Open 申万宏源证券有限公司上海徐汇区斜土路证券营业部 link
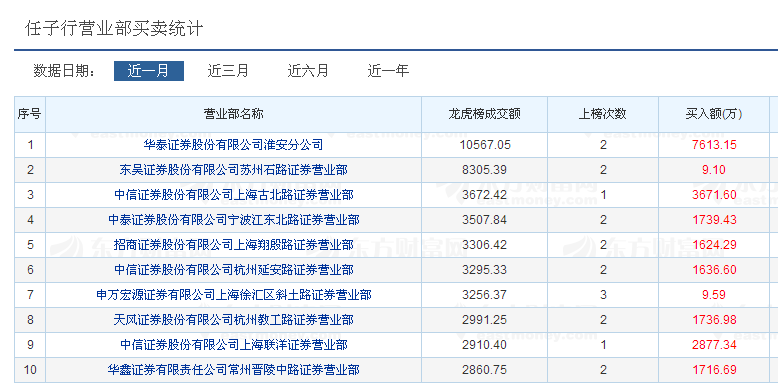The height and width of the screenshot is (383, 778). (x=234, y=295)
